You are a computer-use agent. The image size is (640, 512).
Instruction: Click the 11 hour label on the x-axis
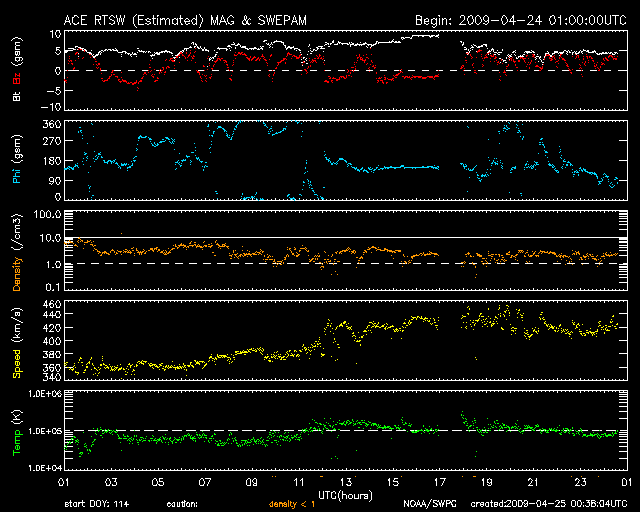[x=299, y=483]
